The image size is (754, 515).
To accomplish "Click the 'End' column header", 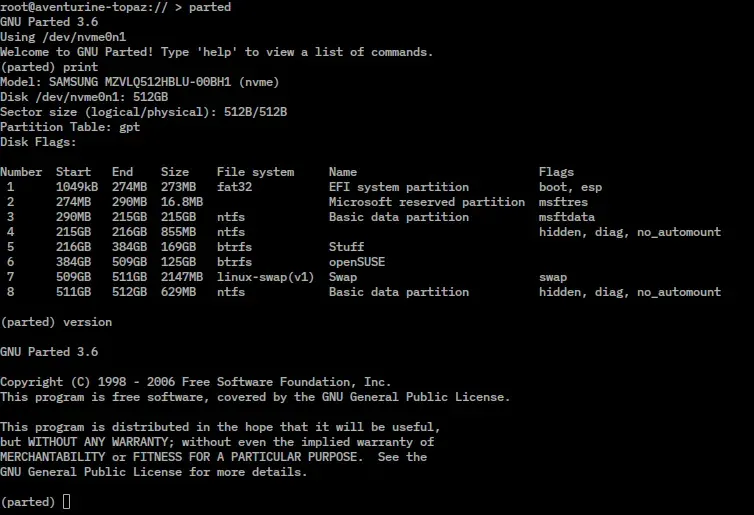I will tap(123, 172).
